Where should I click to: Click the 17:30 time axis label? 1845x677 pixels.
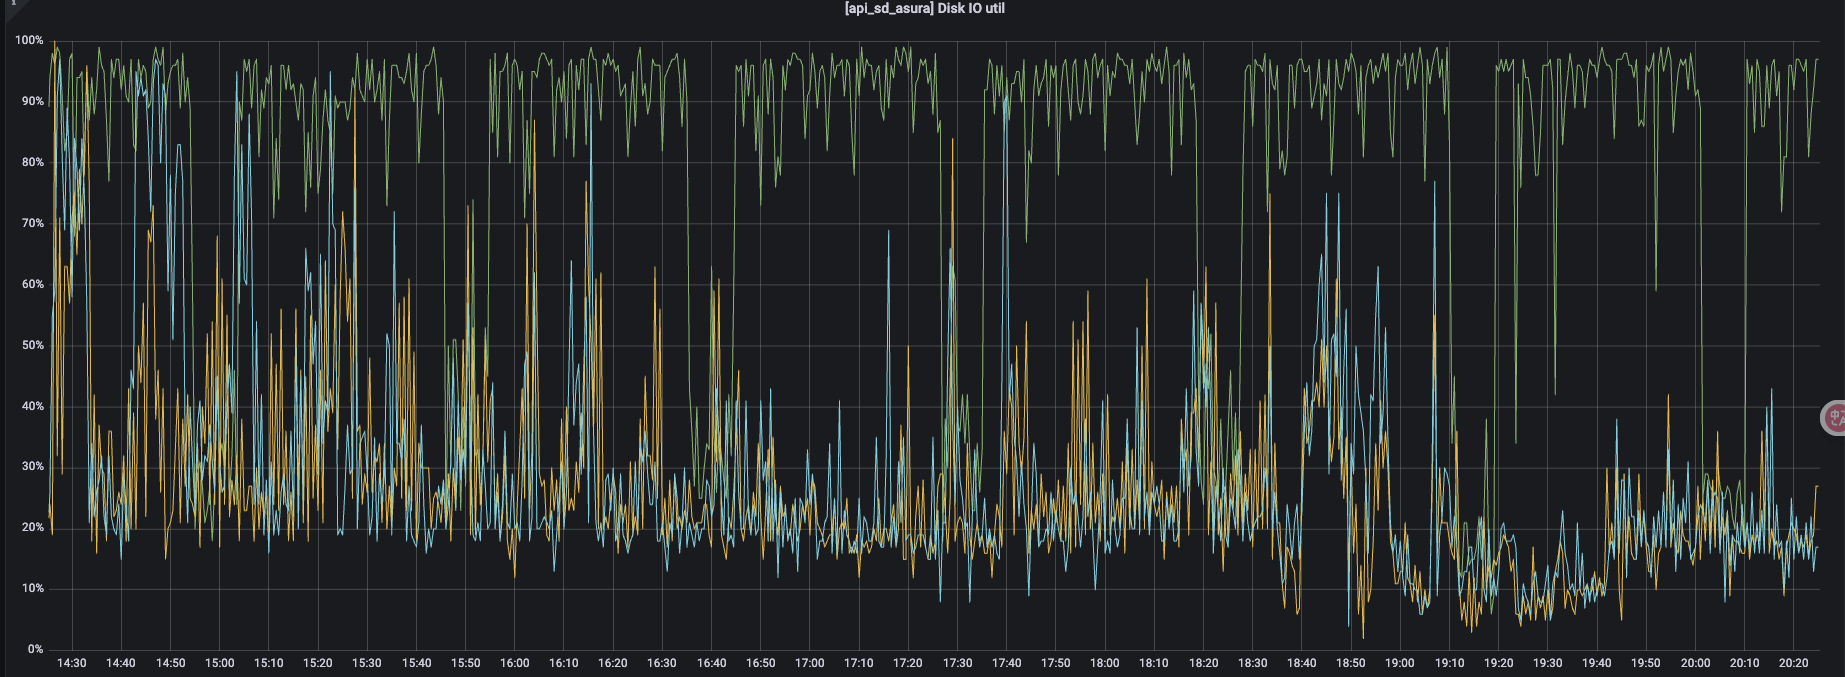pos(958,664)
